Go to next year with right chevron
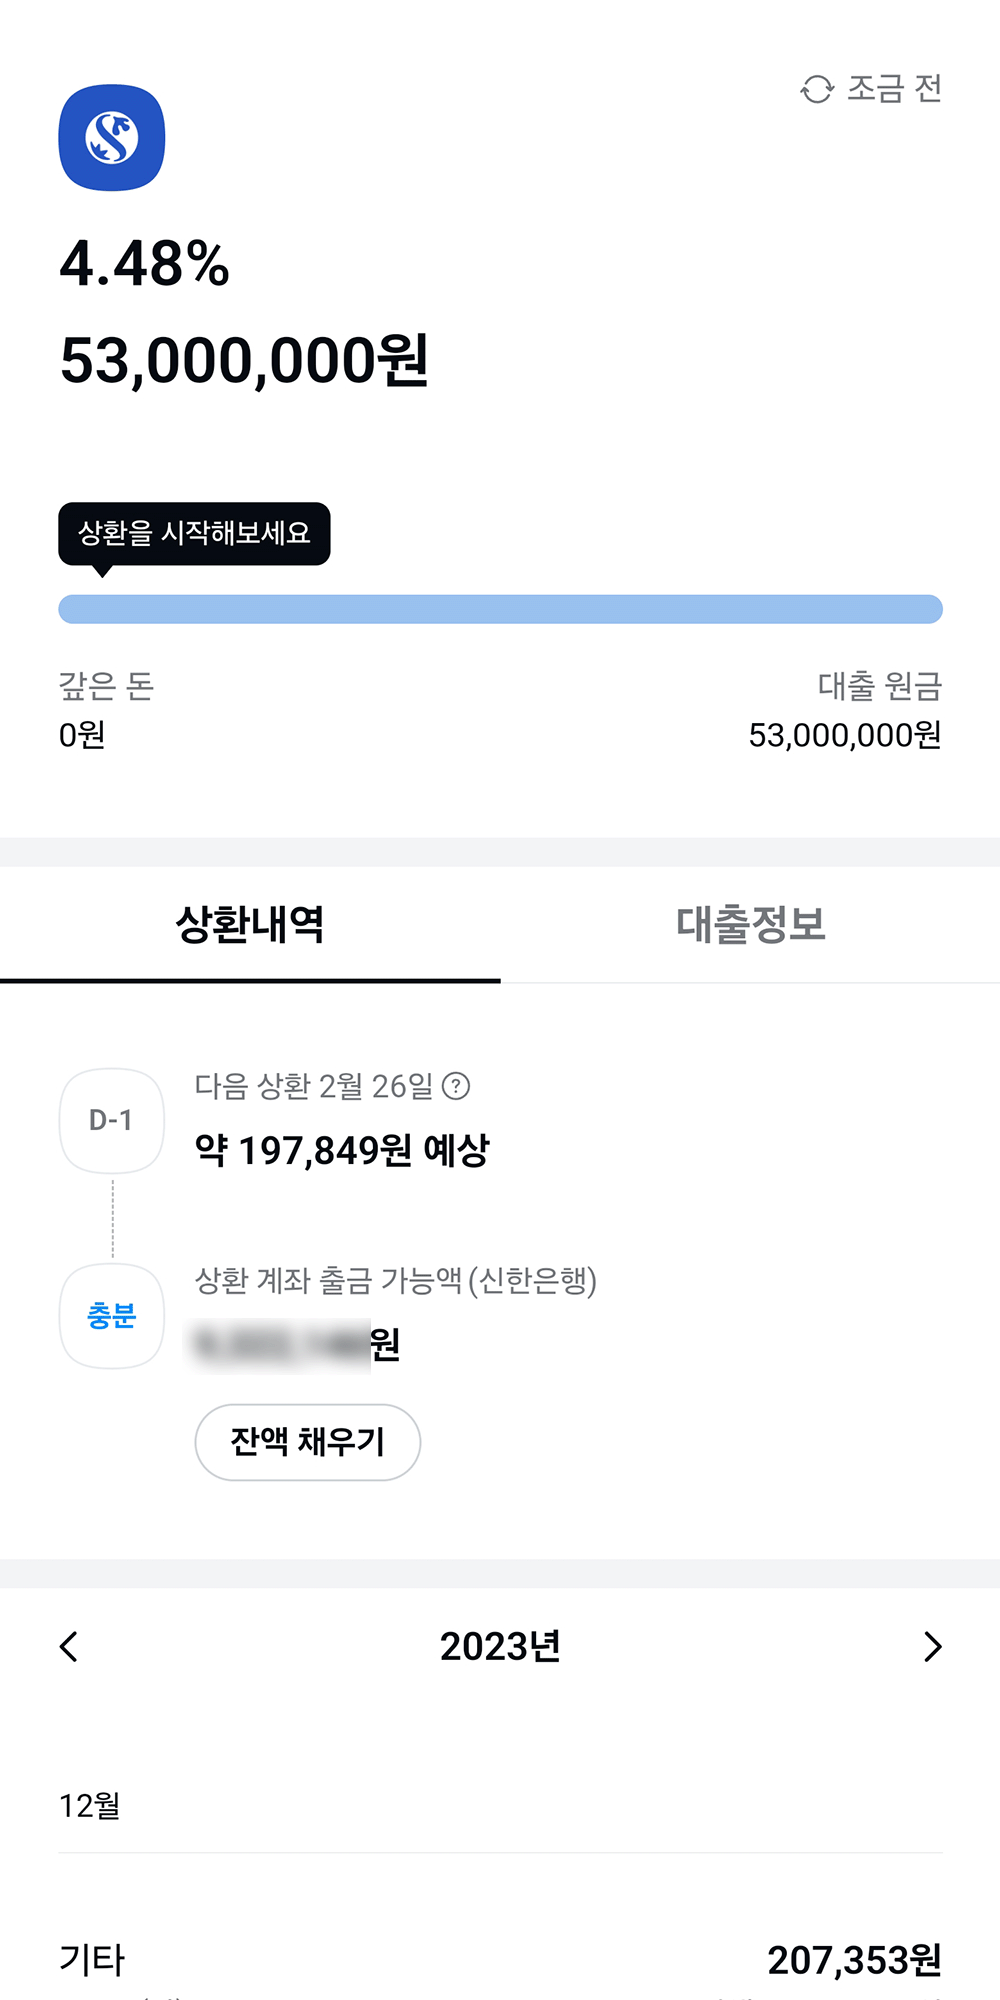 pos(932,1647)
